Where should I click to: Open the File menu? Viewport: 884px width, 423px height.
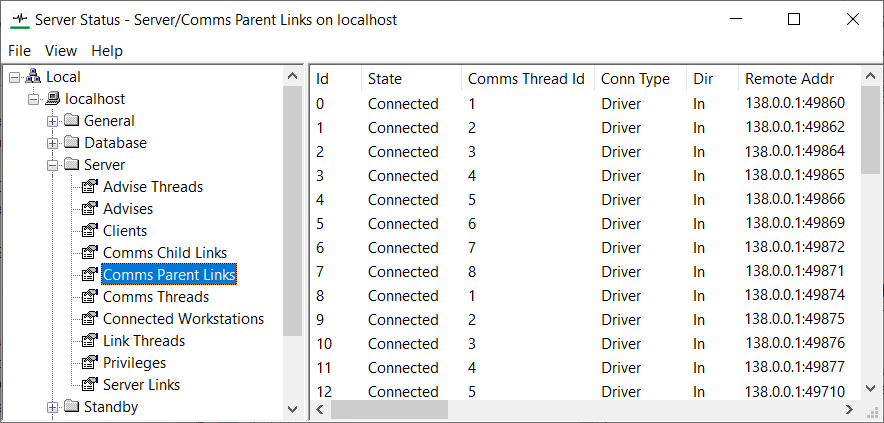click(x=19, y=51)
